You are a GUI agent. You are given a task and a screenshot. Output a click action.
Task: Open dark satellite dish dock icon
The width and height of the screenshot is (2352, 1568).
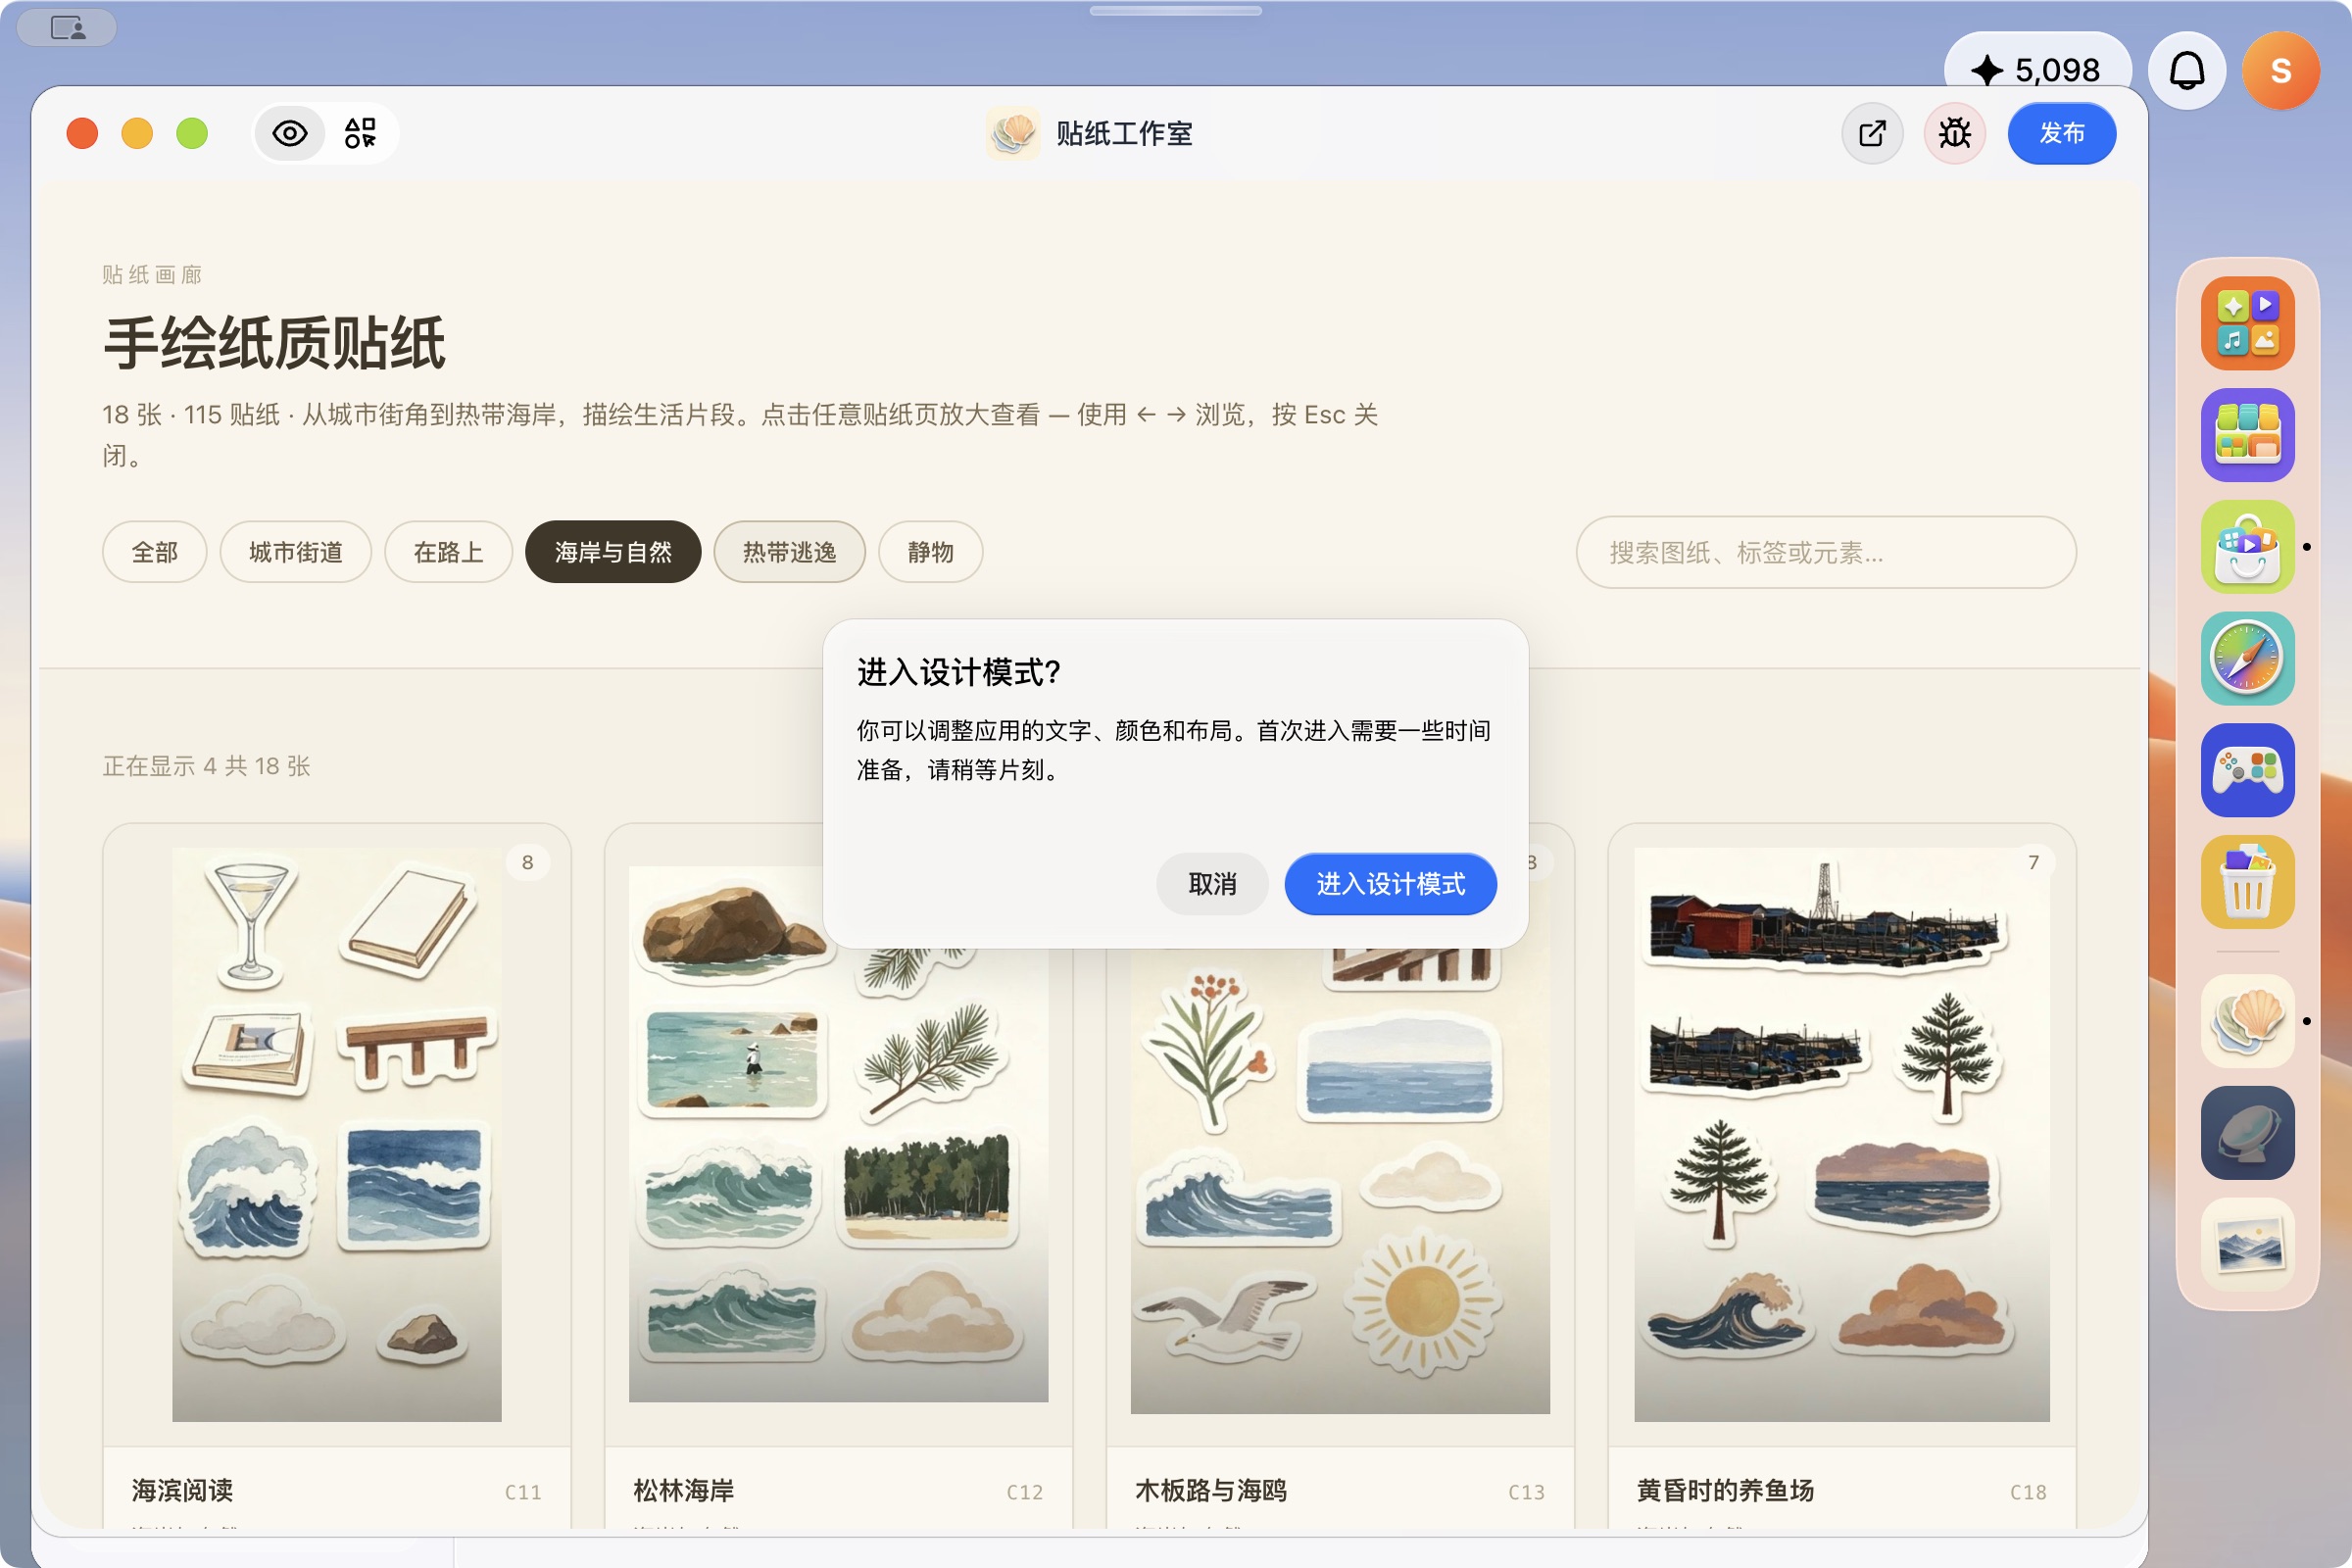click(2247, 1133)
